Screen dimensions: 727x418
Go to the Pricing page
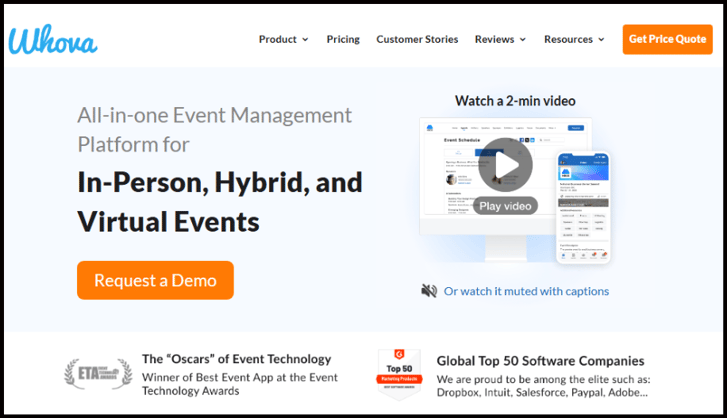tap(343, 39)
